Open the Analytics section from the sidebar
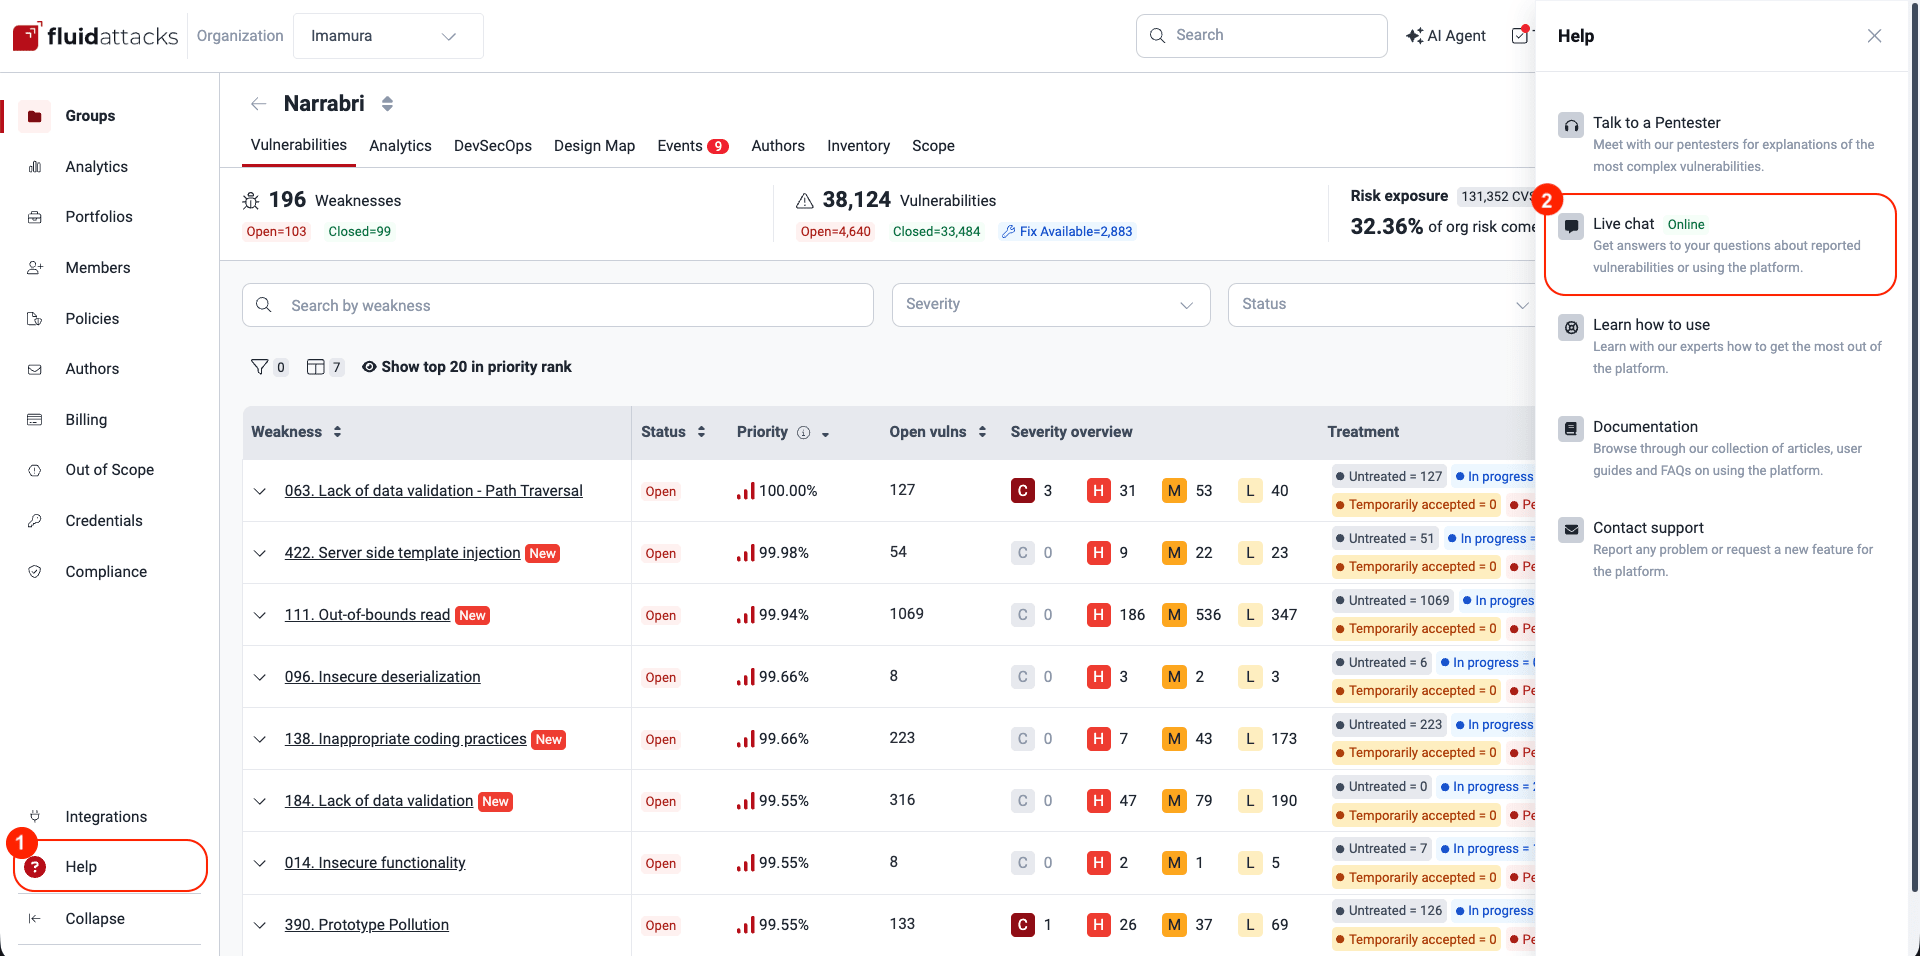Image resolution: width=1920 pixels, height=956 pixels. [x=96, y=166]
